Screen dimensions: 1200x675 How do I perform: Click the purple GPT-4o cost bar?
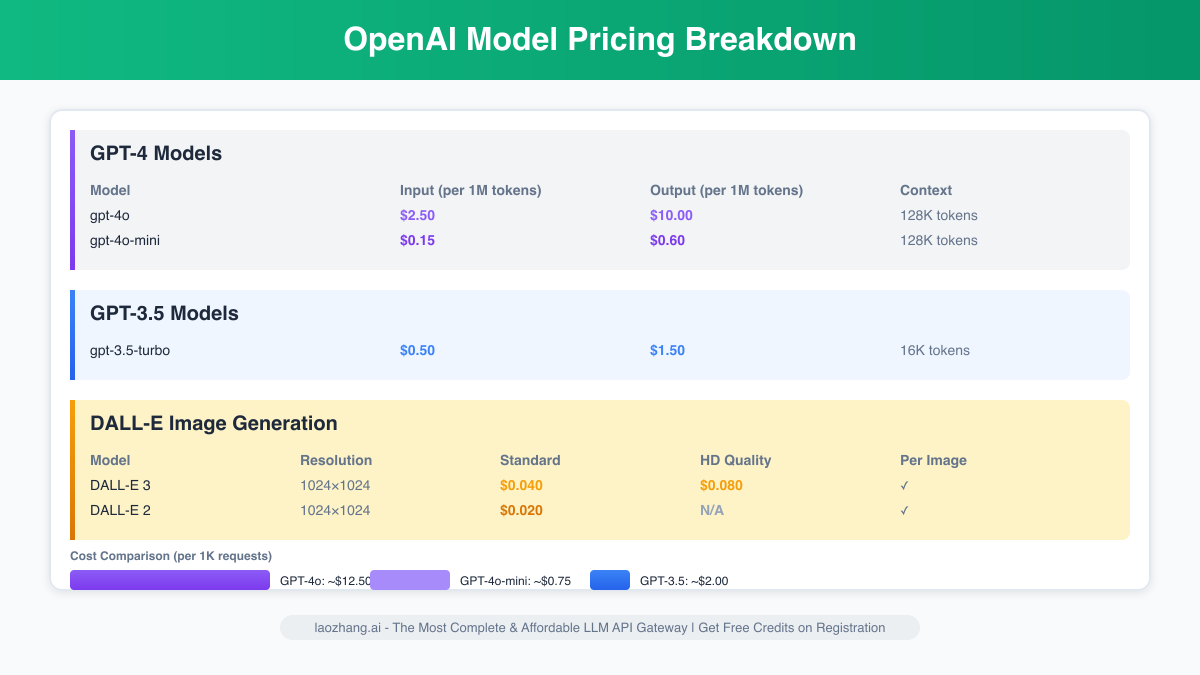(x=170, y=580)
